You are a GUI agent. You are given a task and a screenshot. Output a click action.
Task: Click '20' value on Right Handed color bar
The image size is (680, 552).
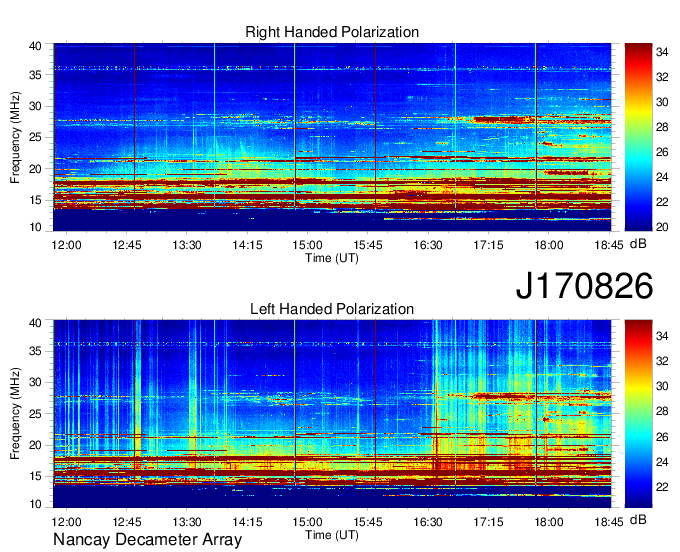coord(662,227)
